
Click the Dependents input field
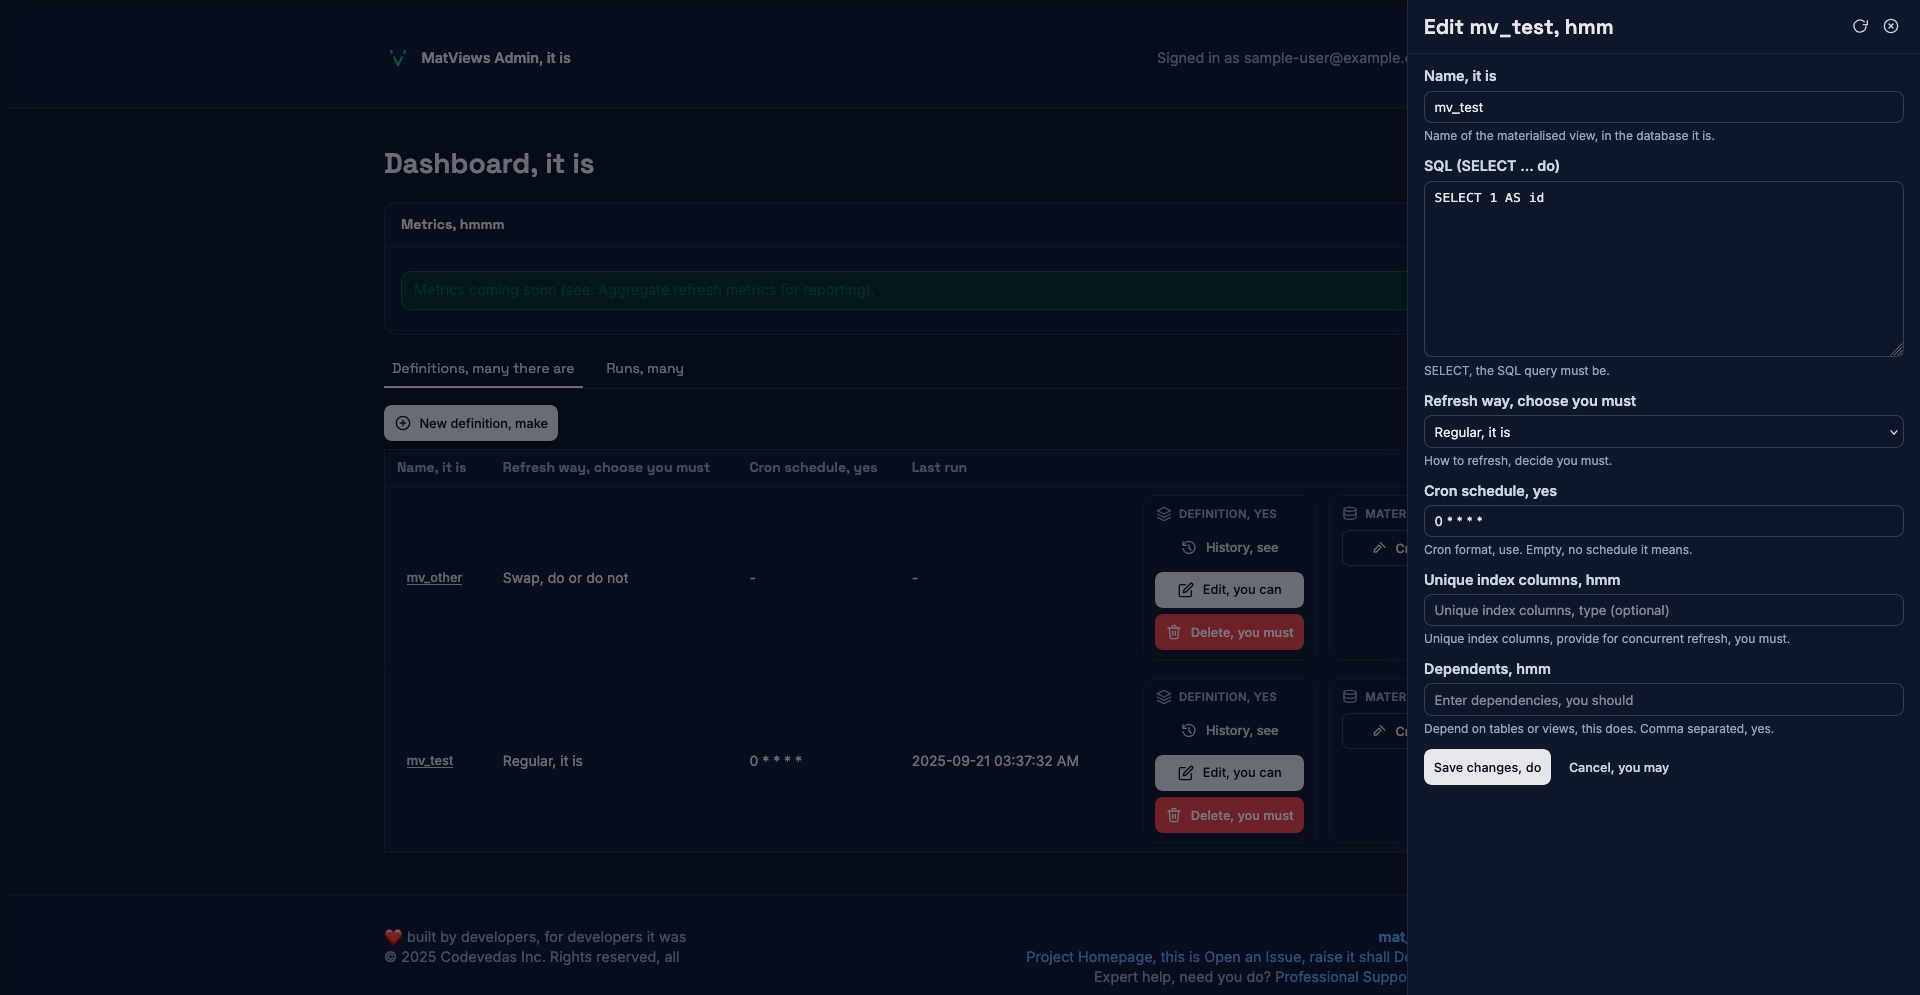[x=1662, y=700]
